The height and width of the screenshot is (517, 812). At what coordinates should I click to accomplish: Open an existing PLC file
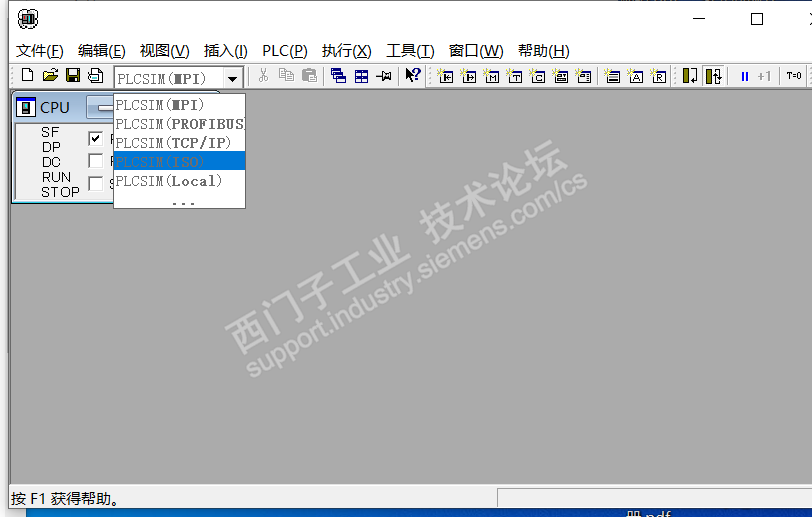point(50,76)
